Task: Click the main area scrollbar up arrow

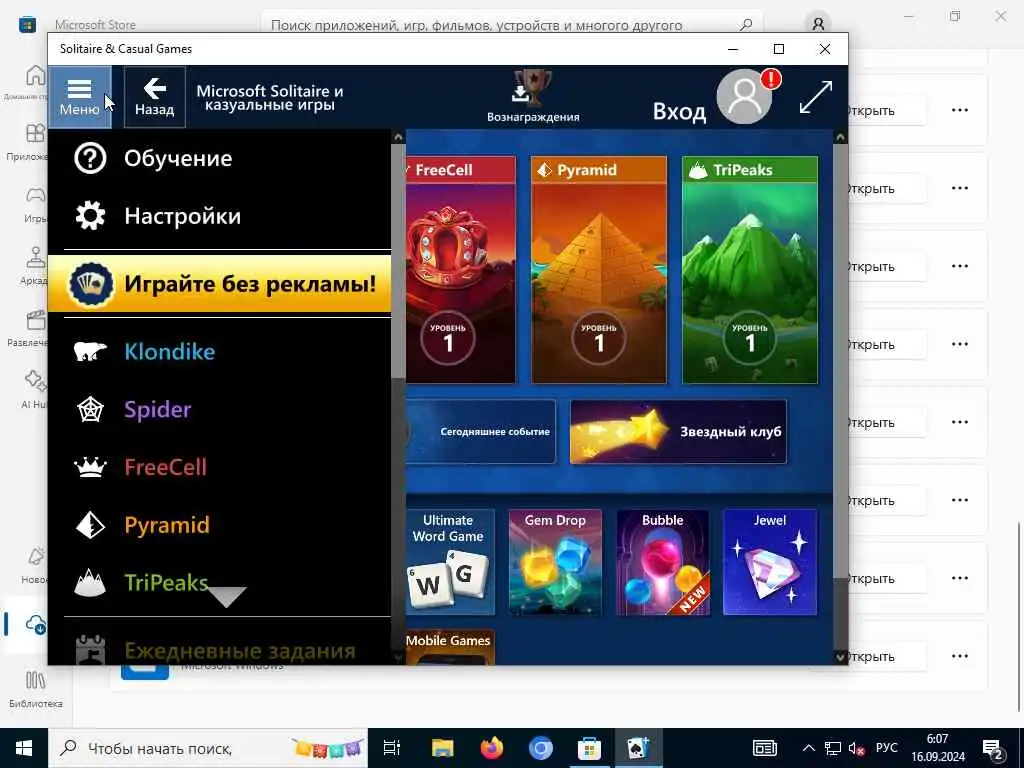Action: (x=840, y=137)
